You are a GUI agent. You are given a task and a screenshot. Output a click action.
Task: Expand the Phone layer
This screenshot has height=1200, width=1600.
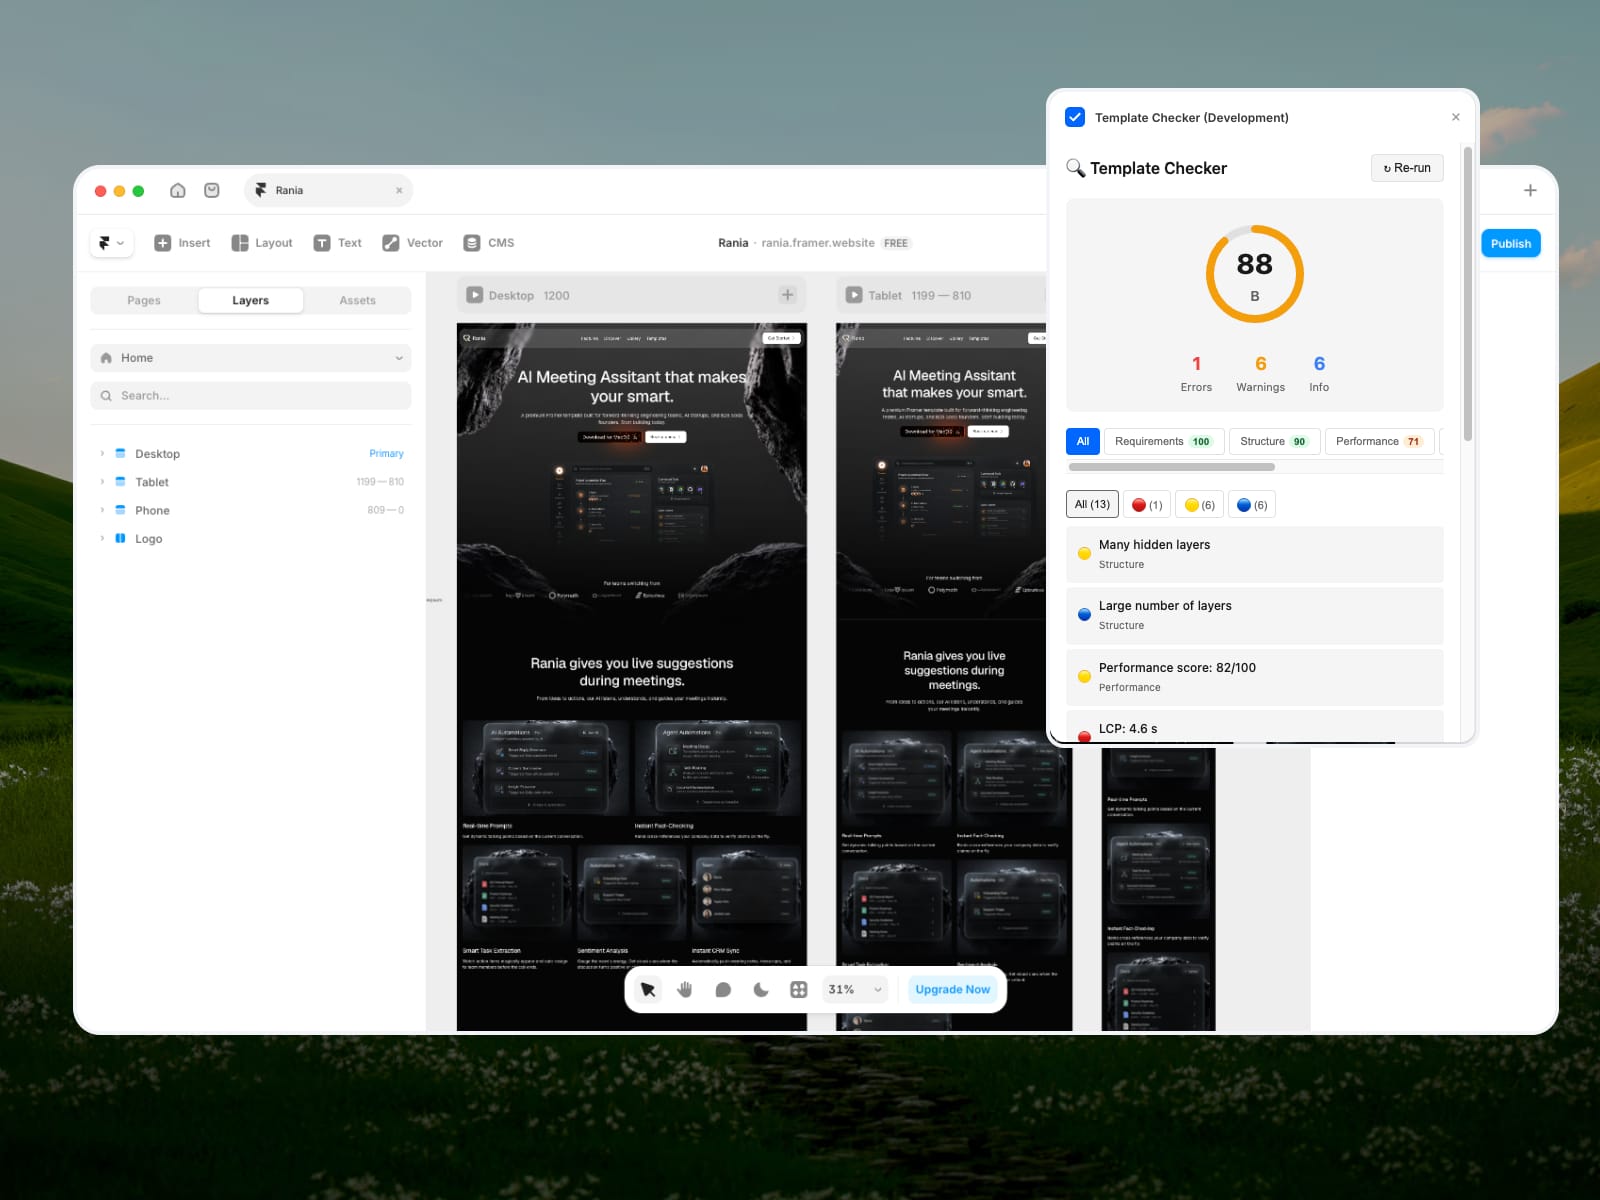pyautogui.click(x=102, y=510)
